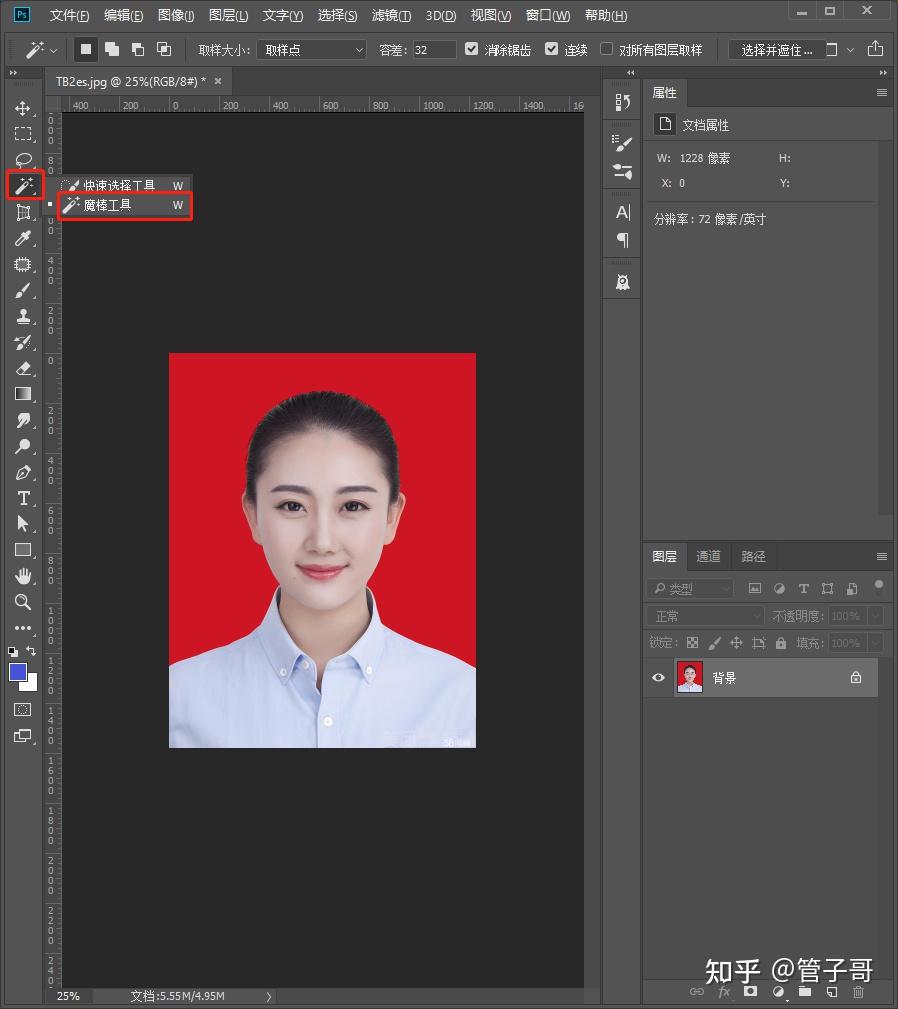
Task: Toggle the 连续 checkbox
Action: coord(551,49)
